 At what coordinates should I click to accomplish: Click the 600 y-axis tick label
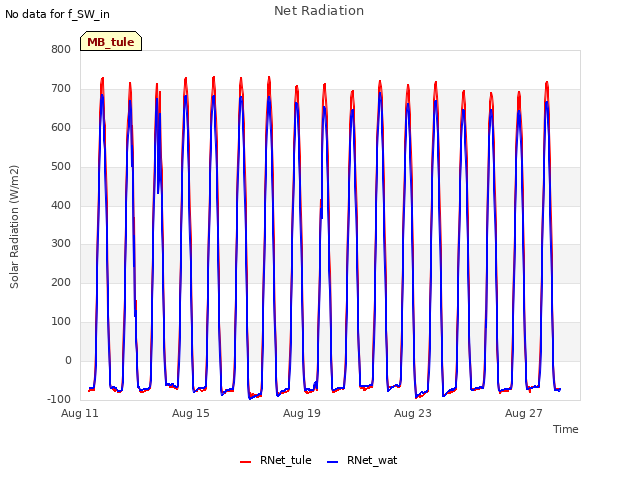[61, 127]
